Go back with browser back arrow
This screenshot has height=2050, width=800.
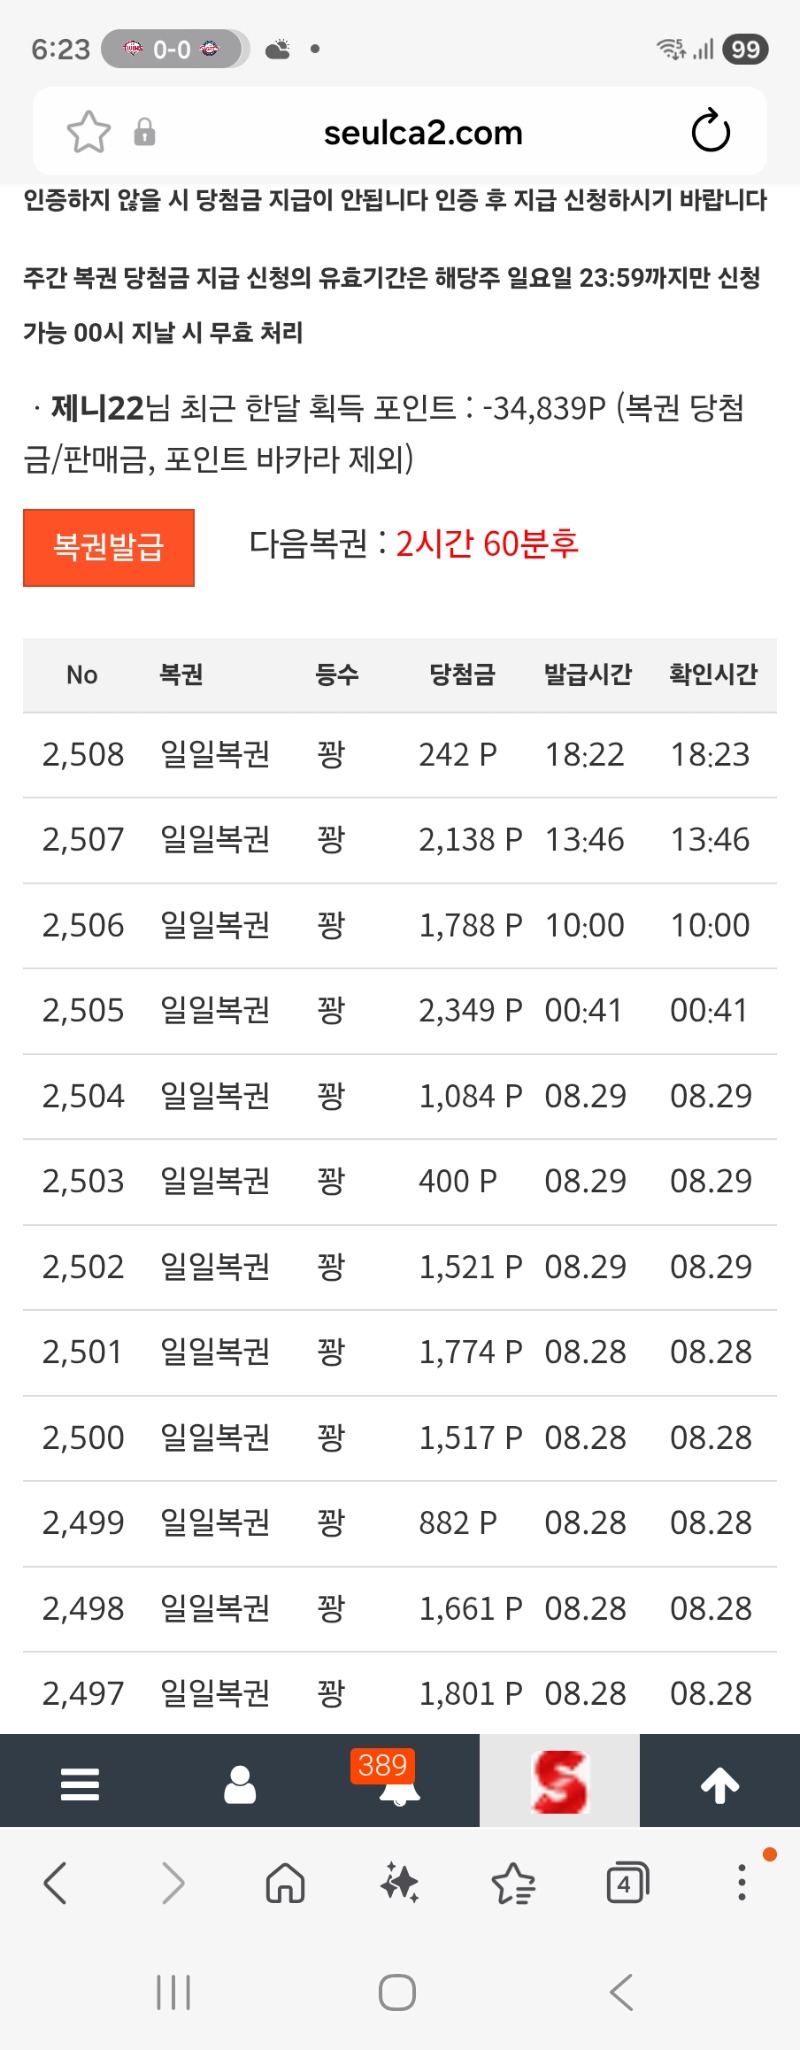[x=56, y=1884]
